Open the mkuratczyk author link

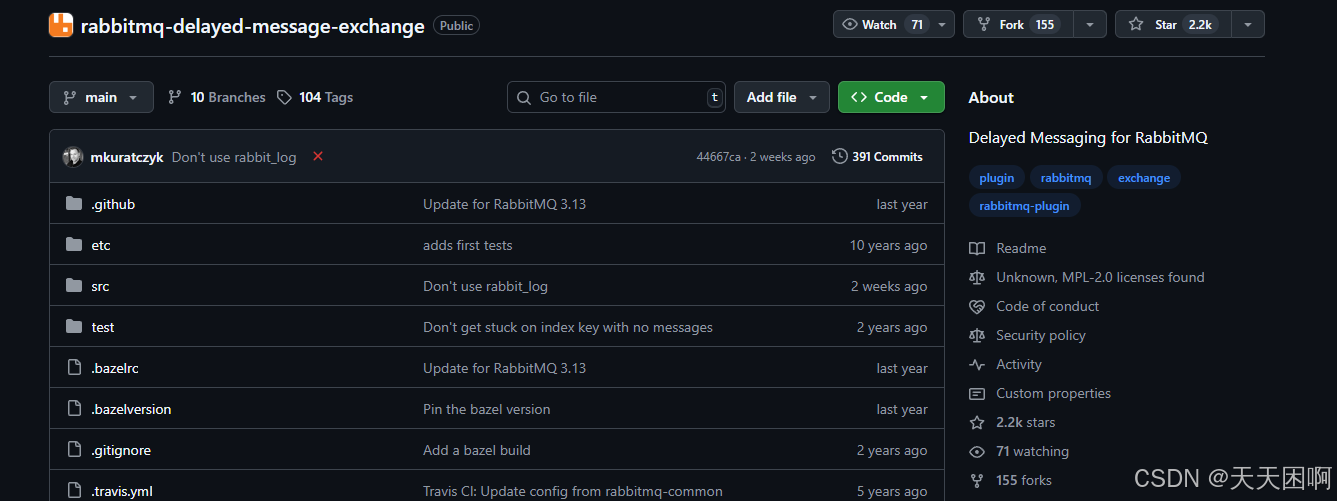(x=127, y=157)
